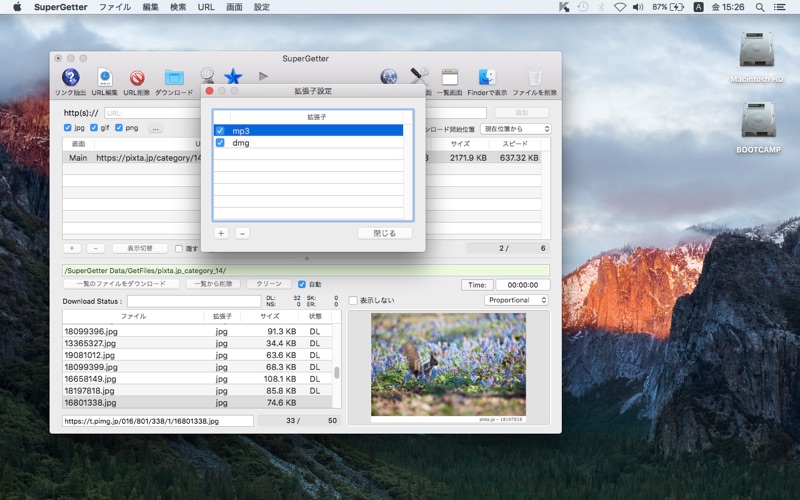Click the gray play arrow toolbar icon
800x500 pixels.
[x=263, y=76]
